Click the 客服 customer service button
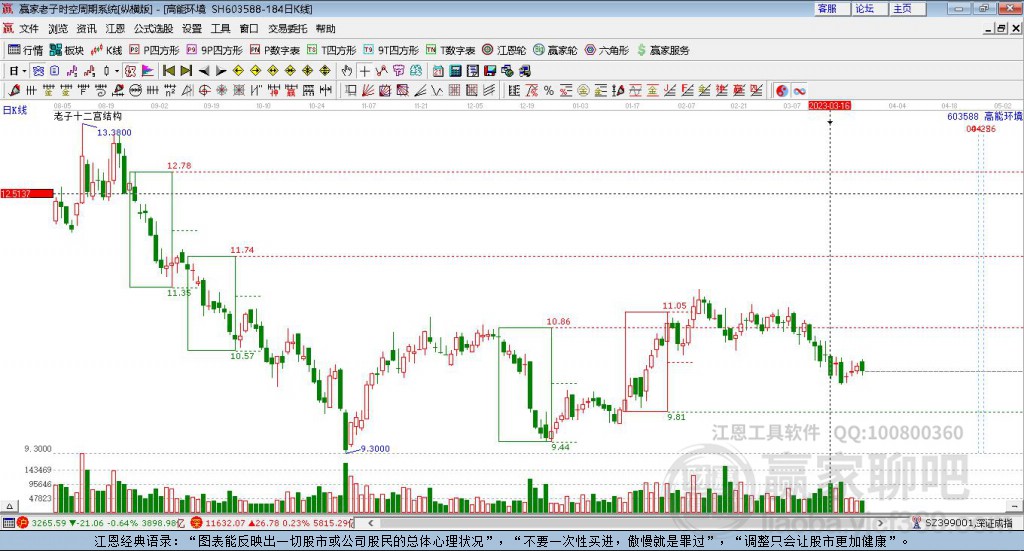Screen dimensions: 1024x551 833,8
